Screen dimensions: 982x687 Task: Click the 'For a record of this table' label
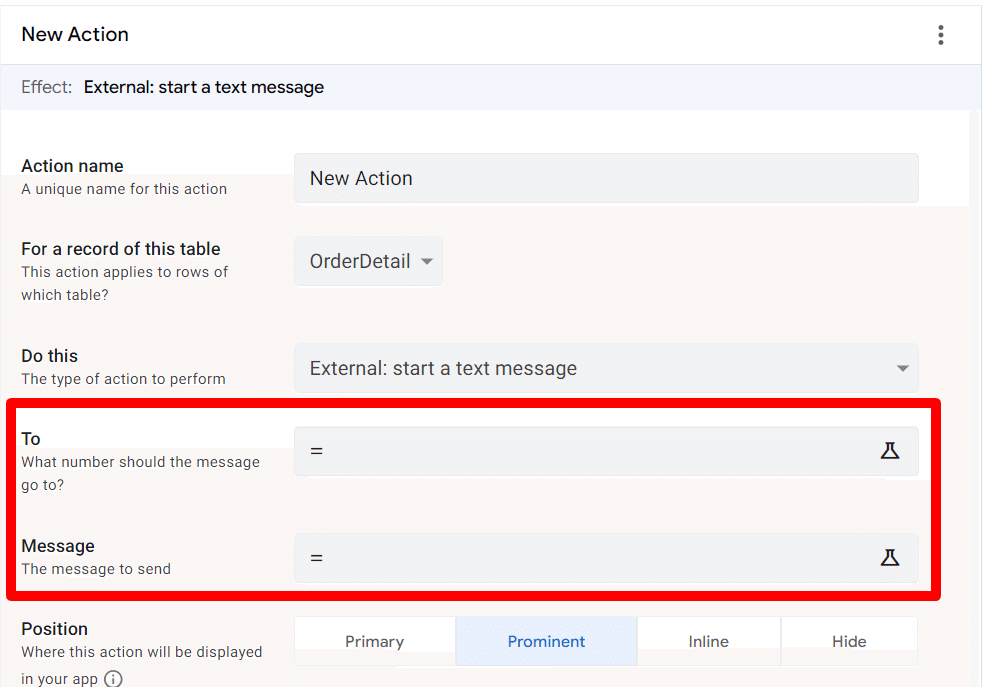point(121,249)
